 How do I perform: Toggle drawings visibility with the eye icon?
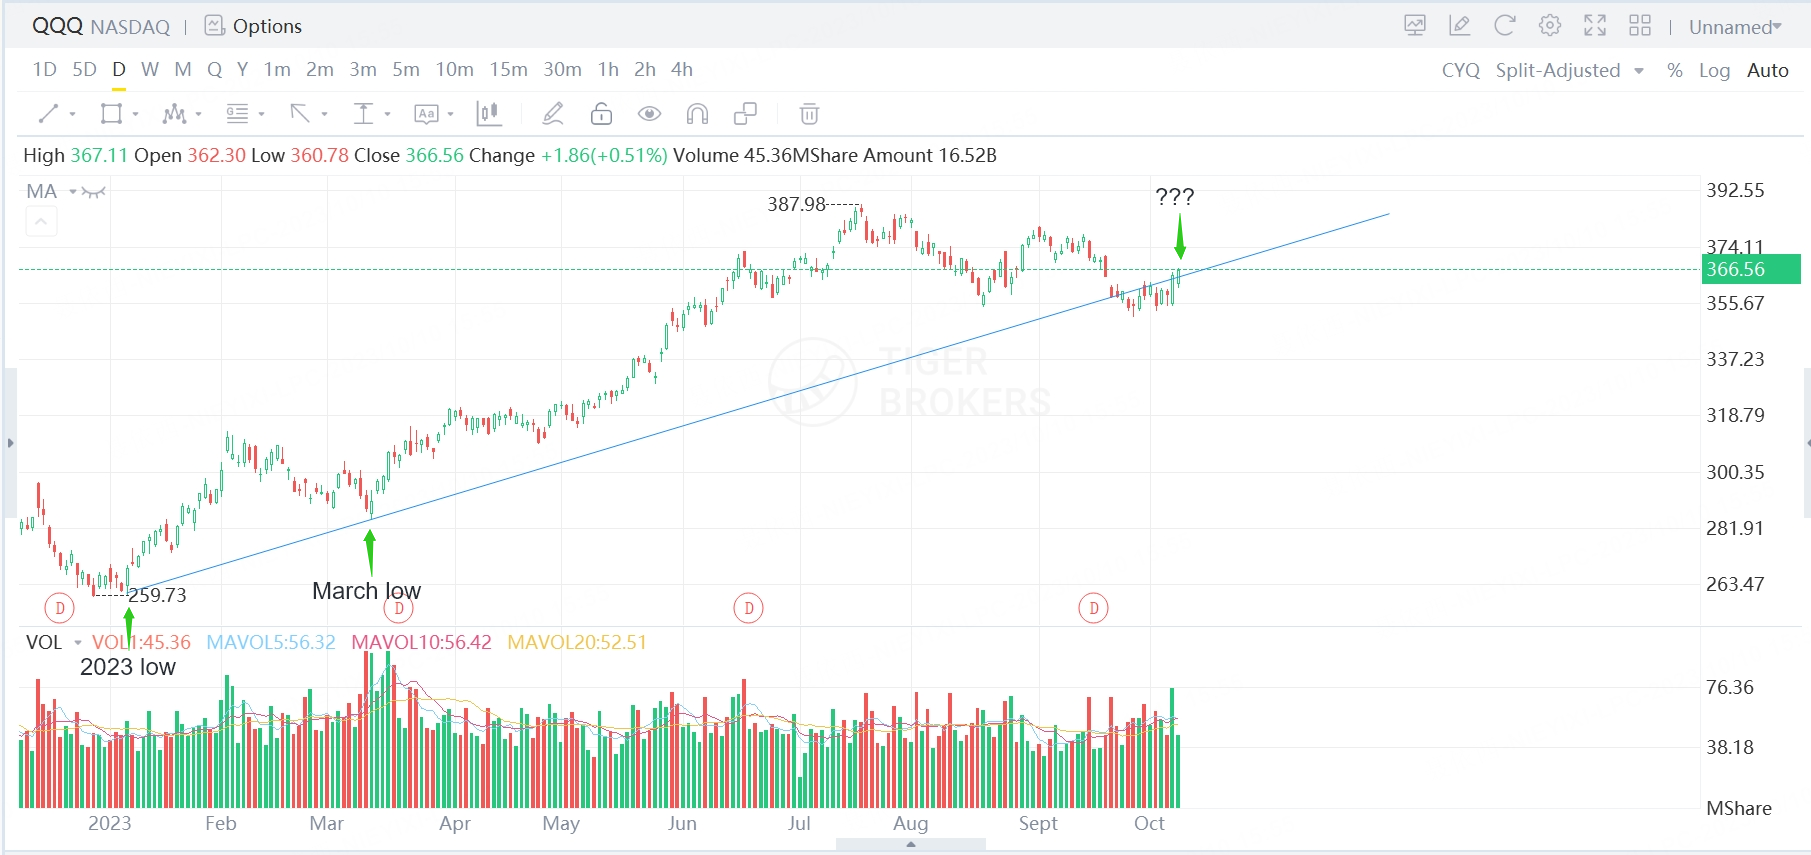point(649,114)
